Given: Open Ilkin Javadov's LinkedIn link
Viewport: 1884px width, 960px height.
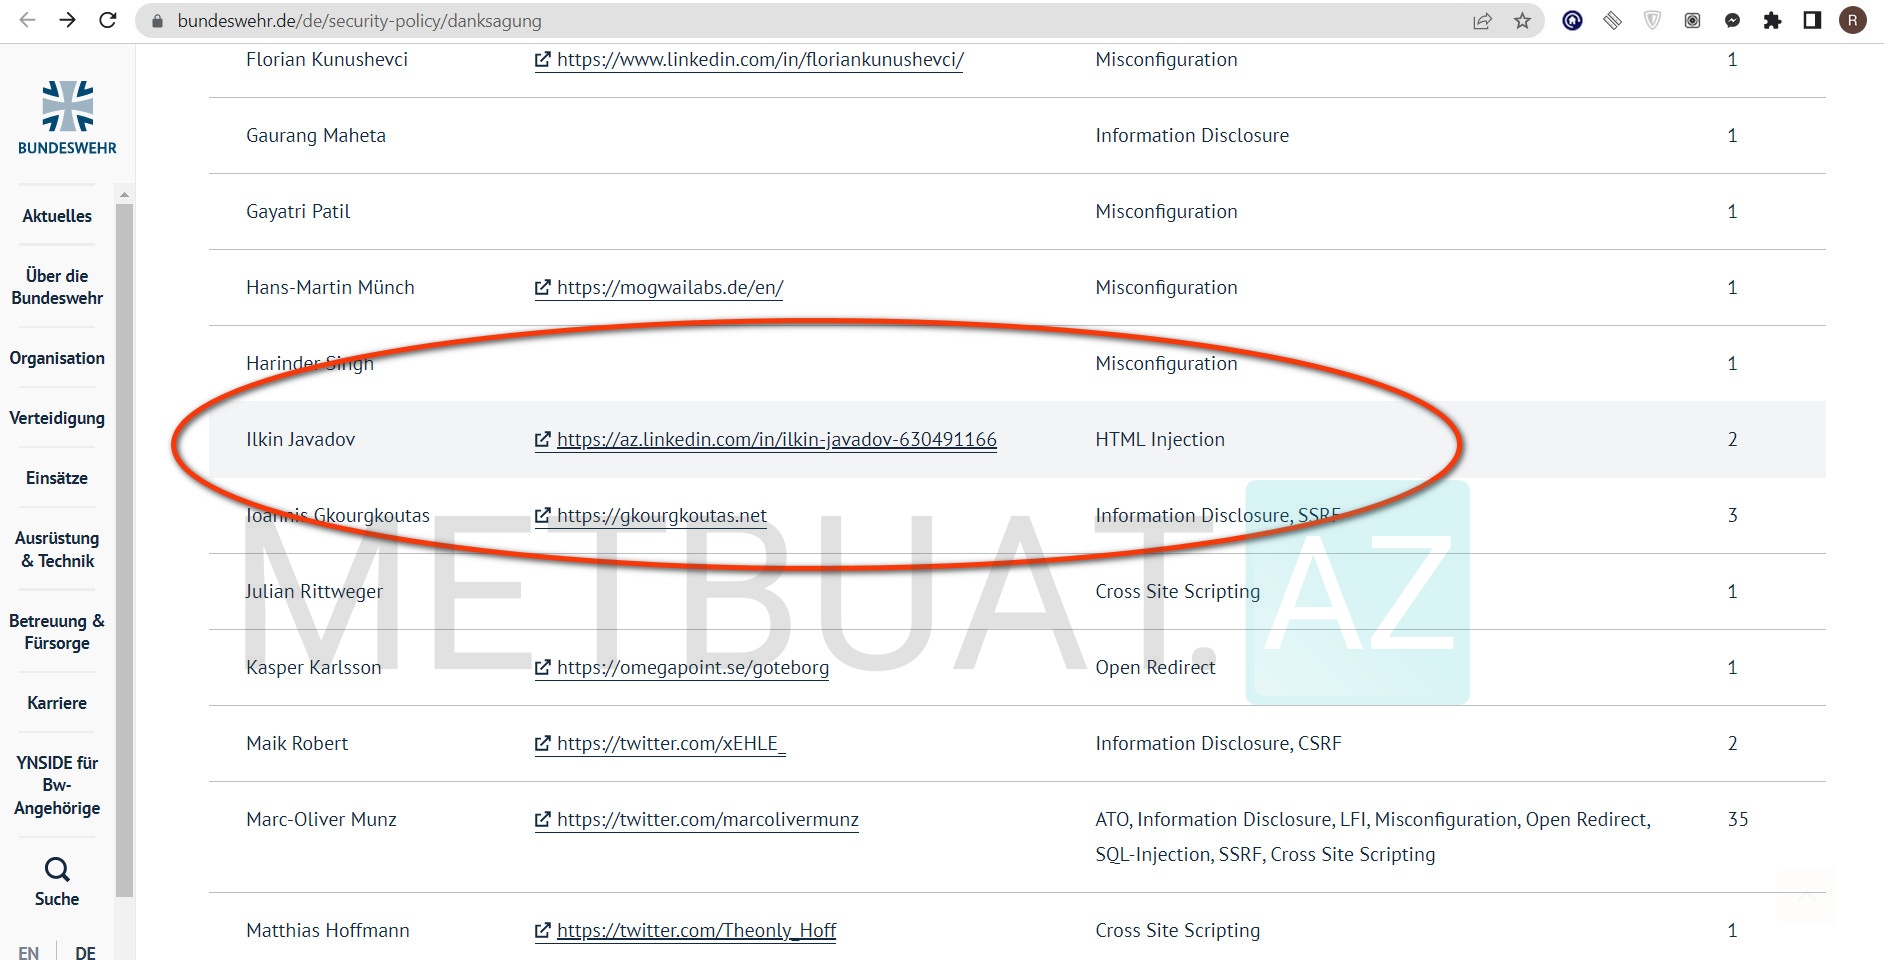Looking at the screenshot, I should tap(776, 439).
